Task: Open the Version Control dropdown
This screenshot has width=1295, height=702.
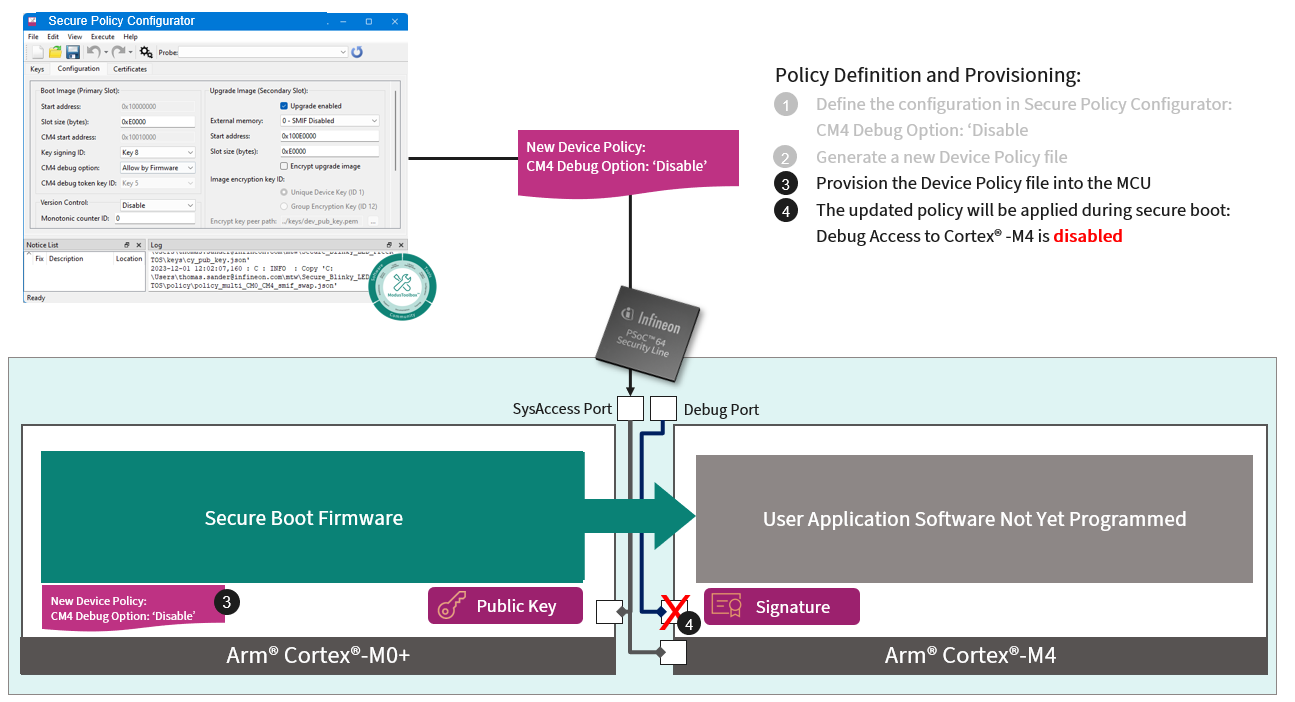Action: click(157, 205)
